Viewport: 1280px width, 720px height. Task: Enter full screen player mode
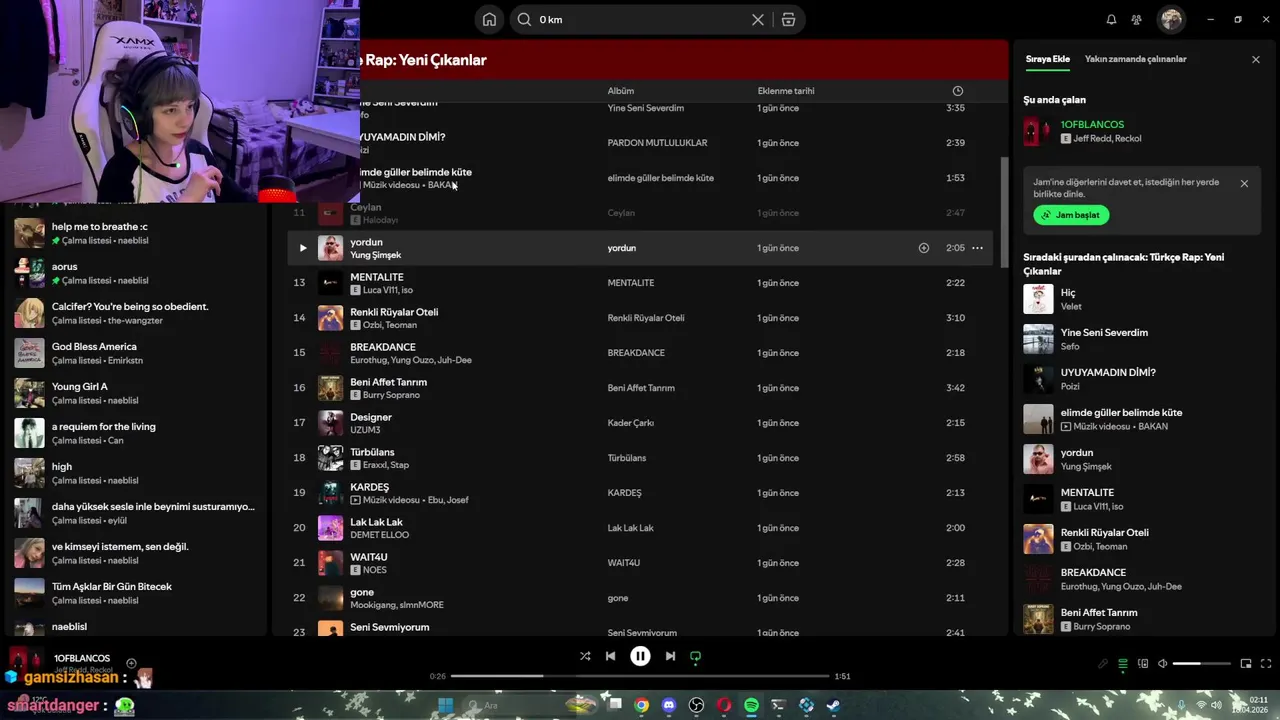click(1266, 664)
